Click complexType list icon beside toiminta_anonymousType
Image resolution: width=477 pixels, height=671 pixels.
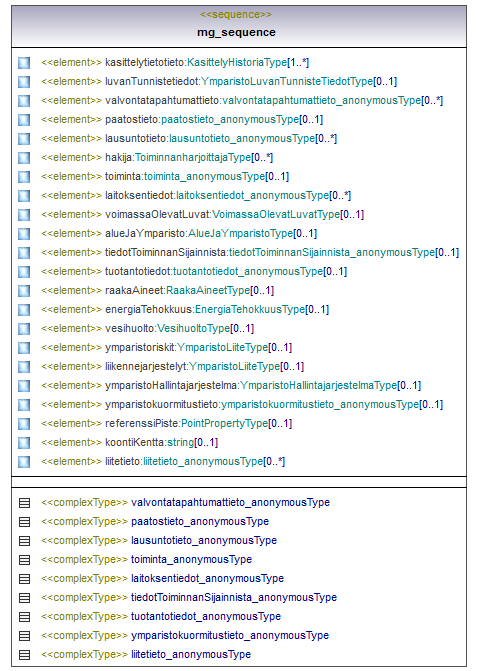[24, 560]
